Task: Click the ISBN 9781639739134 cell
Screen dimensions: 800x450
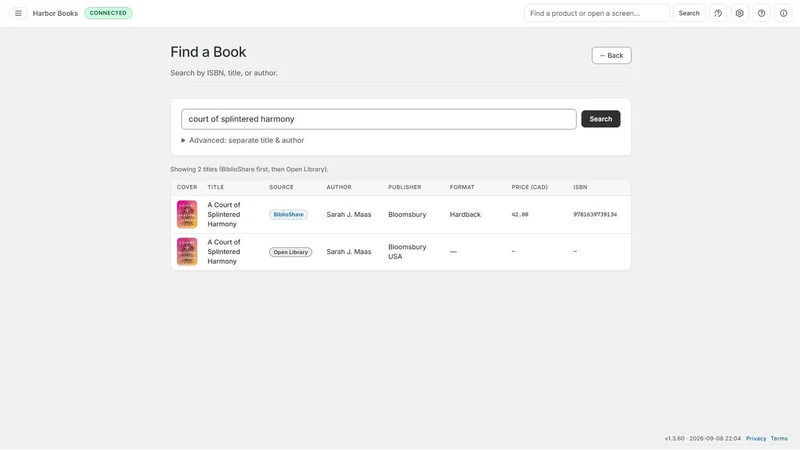Action: point(595,215)
